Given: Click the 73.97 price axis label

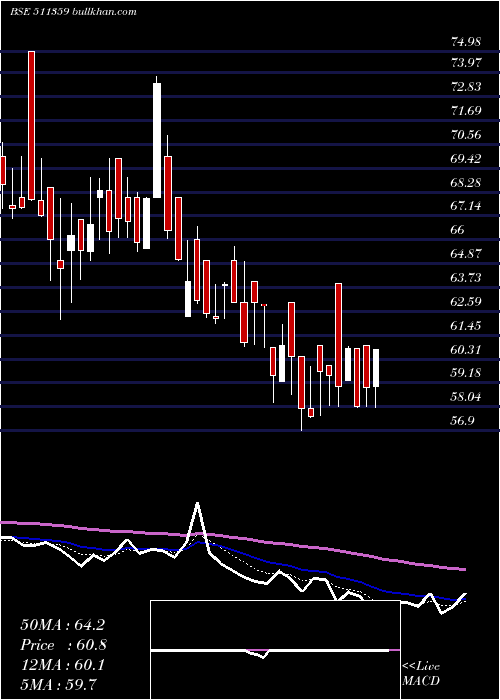Looking at the screenshot, I should 466,63.
